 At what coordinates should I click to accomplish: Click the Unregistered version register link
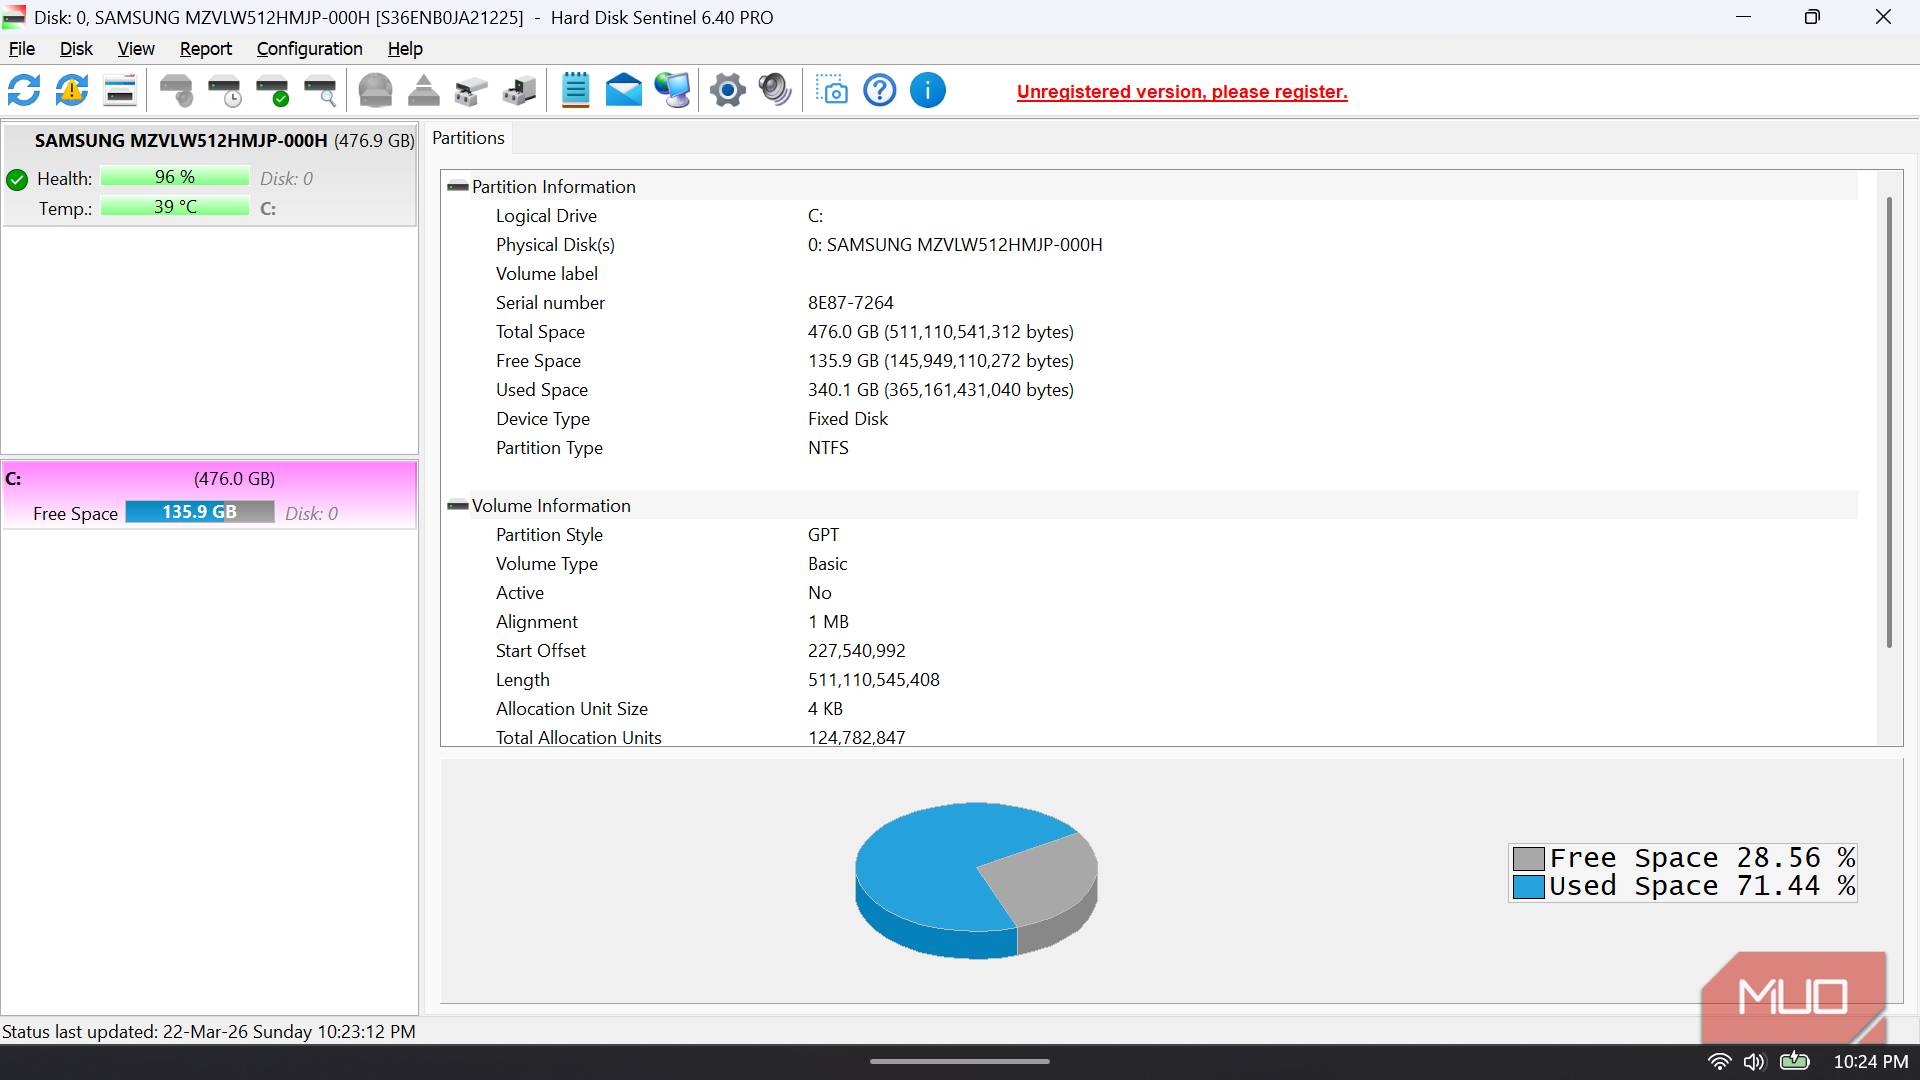click(x=1182, y=92)
